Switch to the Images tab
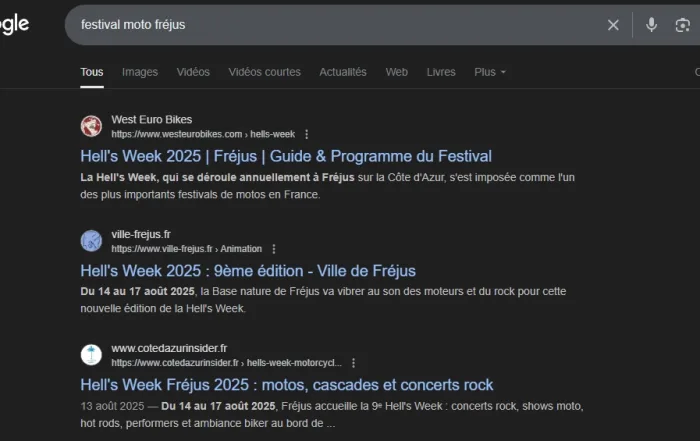Image resolution: width=700 pixels, height=441 pixels. coord(140,72)
